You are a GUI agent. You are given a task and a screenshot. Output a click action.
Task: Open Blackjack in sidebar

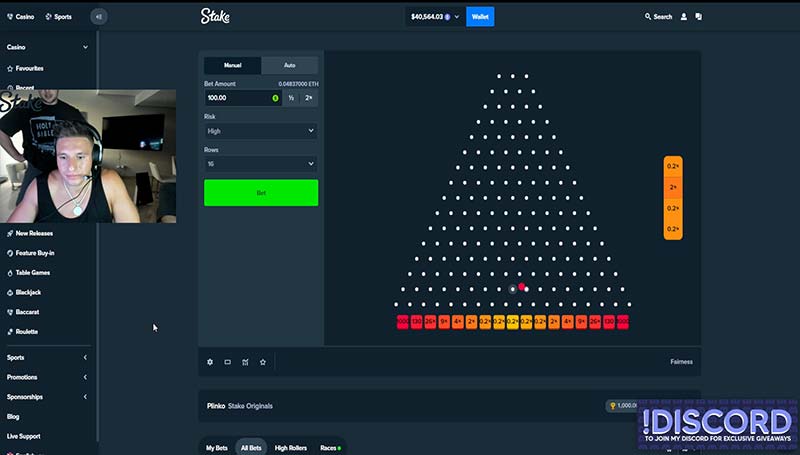24,292
